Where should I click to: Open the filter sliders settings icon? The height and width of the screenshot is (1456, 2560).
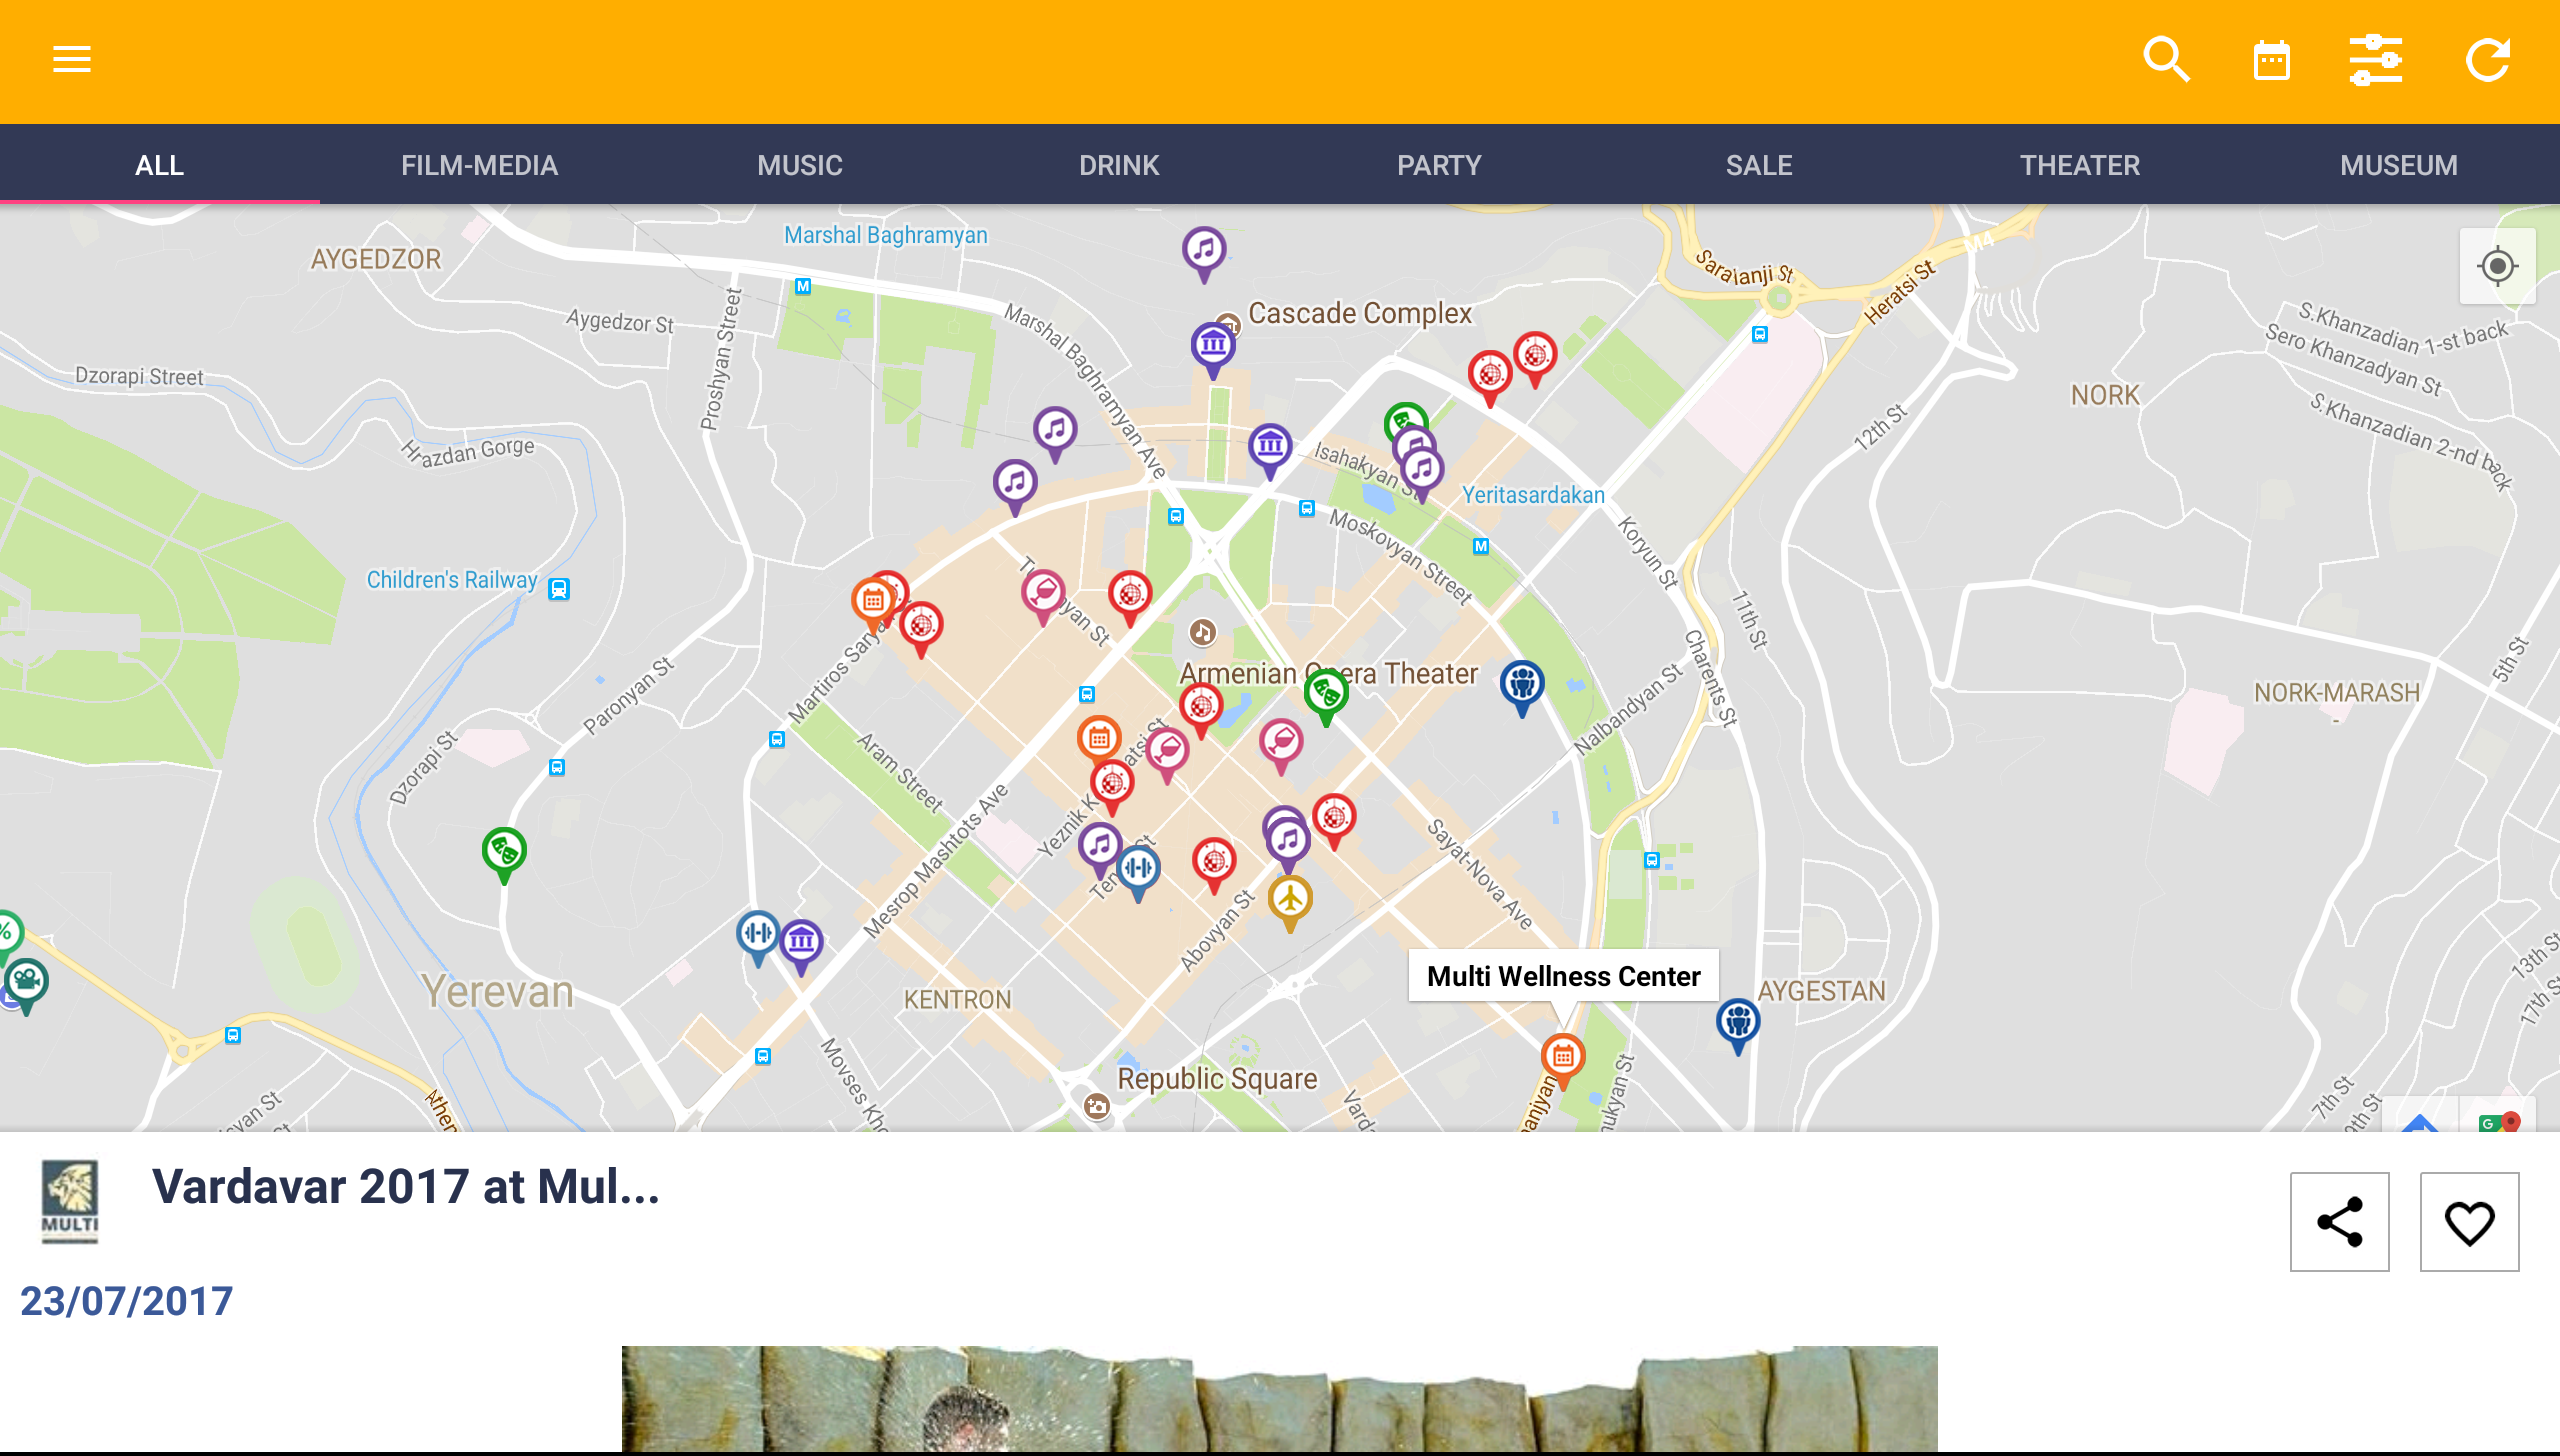2375,60
